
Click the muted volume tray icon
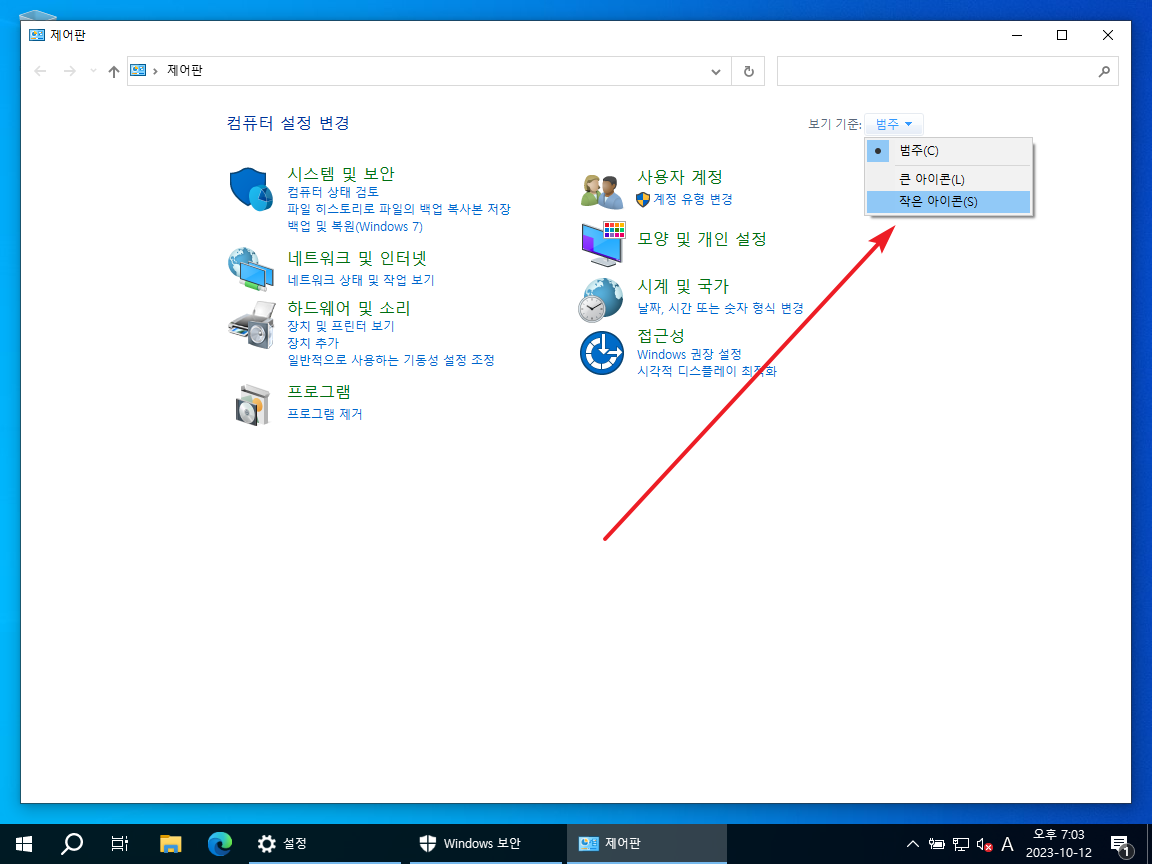[984, 845]
